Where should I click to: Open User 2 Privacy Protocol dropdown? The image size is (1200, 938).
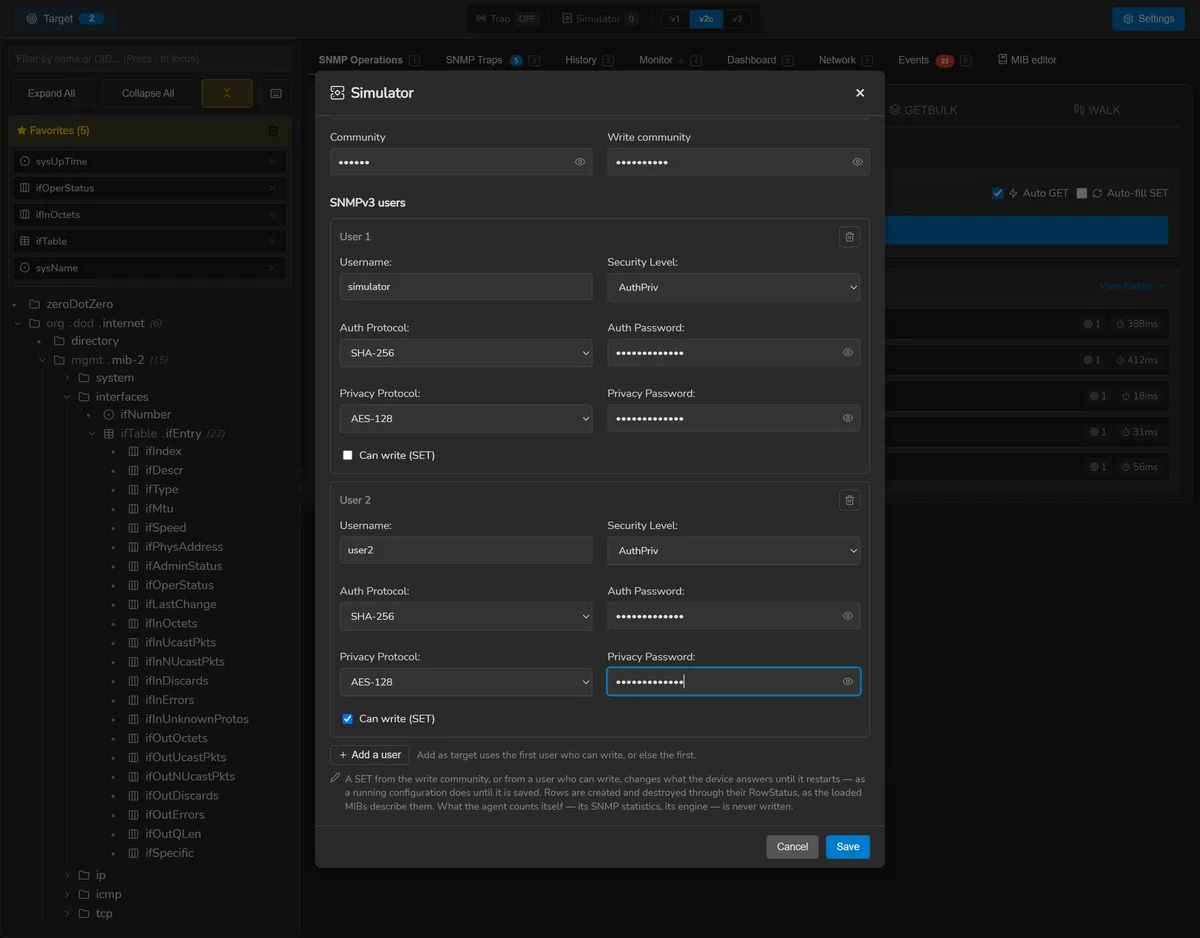[466, 682]
